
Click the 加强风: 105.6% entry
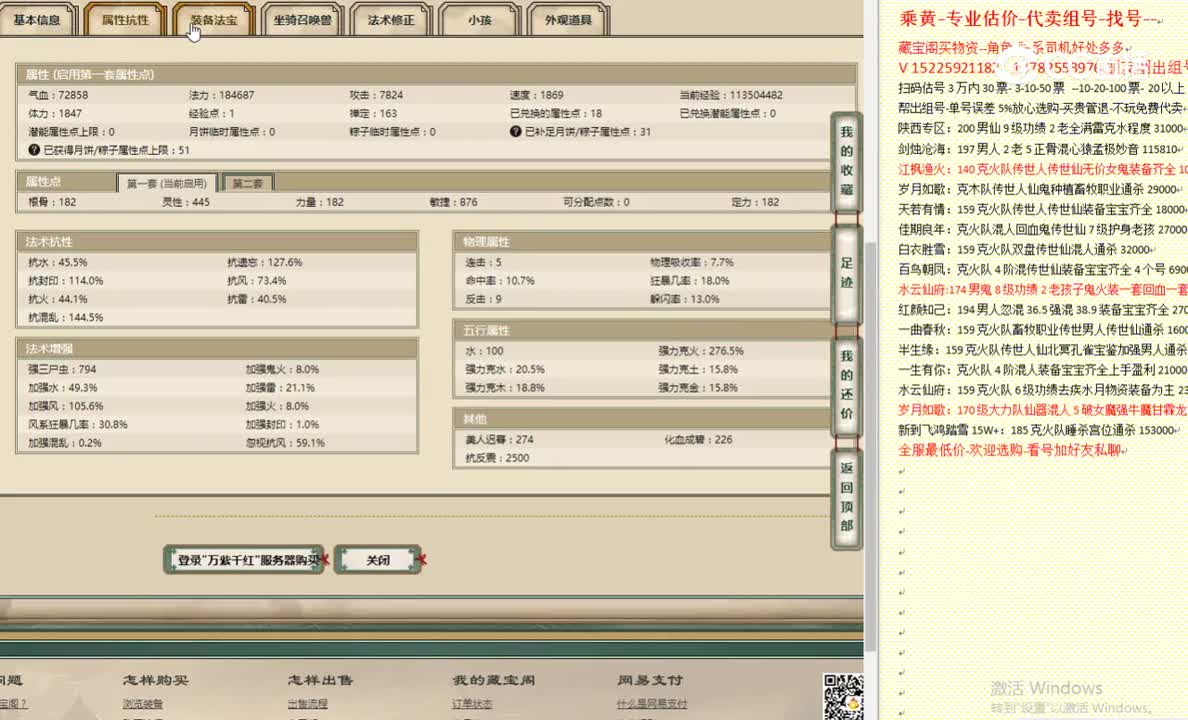coord(65,406)
